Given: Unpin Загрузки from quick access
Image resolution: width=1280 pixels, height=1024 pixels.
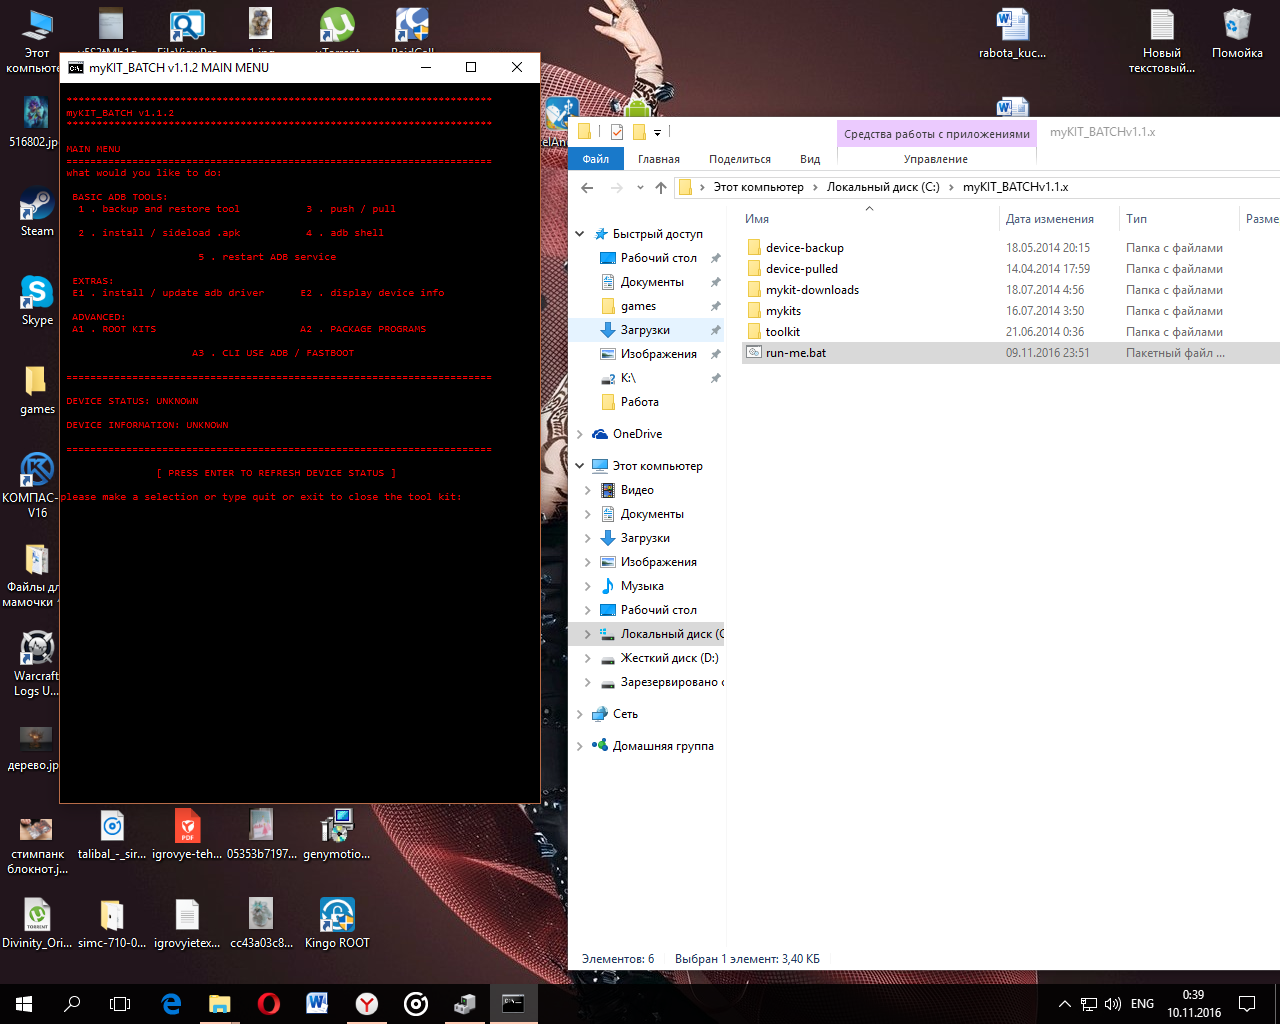Looking at the screenshot, I should click(x=715, y=330).
